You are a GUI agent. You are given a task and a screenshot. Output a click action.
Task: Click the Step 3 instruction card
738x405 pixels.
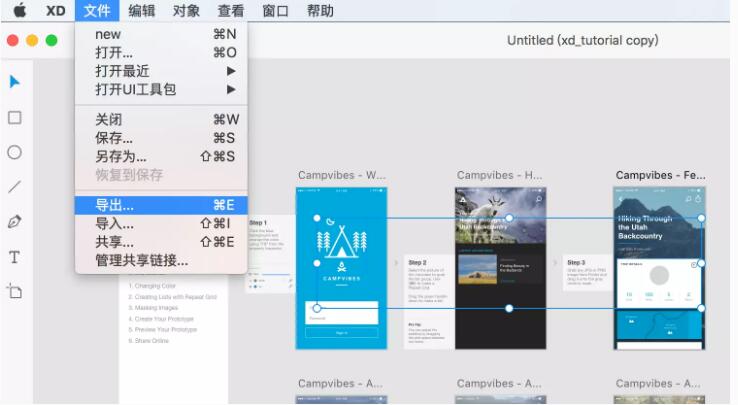587,273
